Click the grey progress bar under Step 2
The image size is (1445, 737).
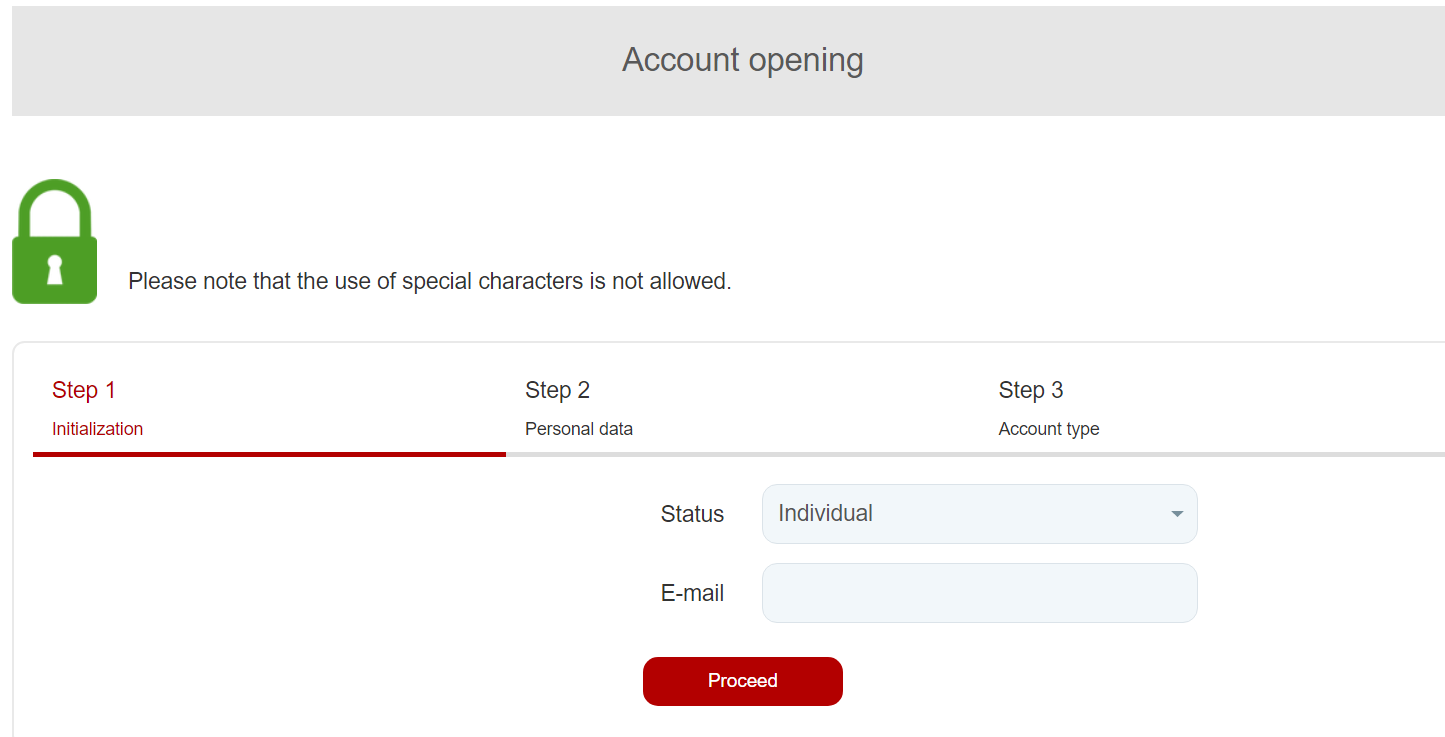click(x=742, y=454)
